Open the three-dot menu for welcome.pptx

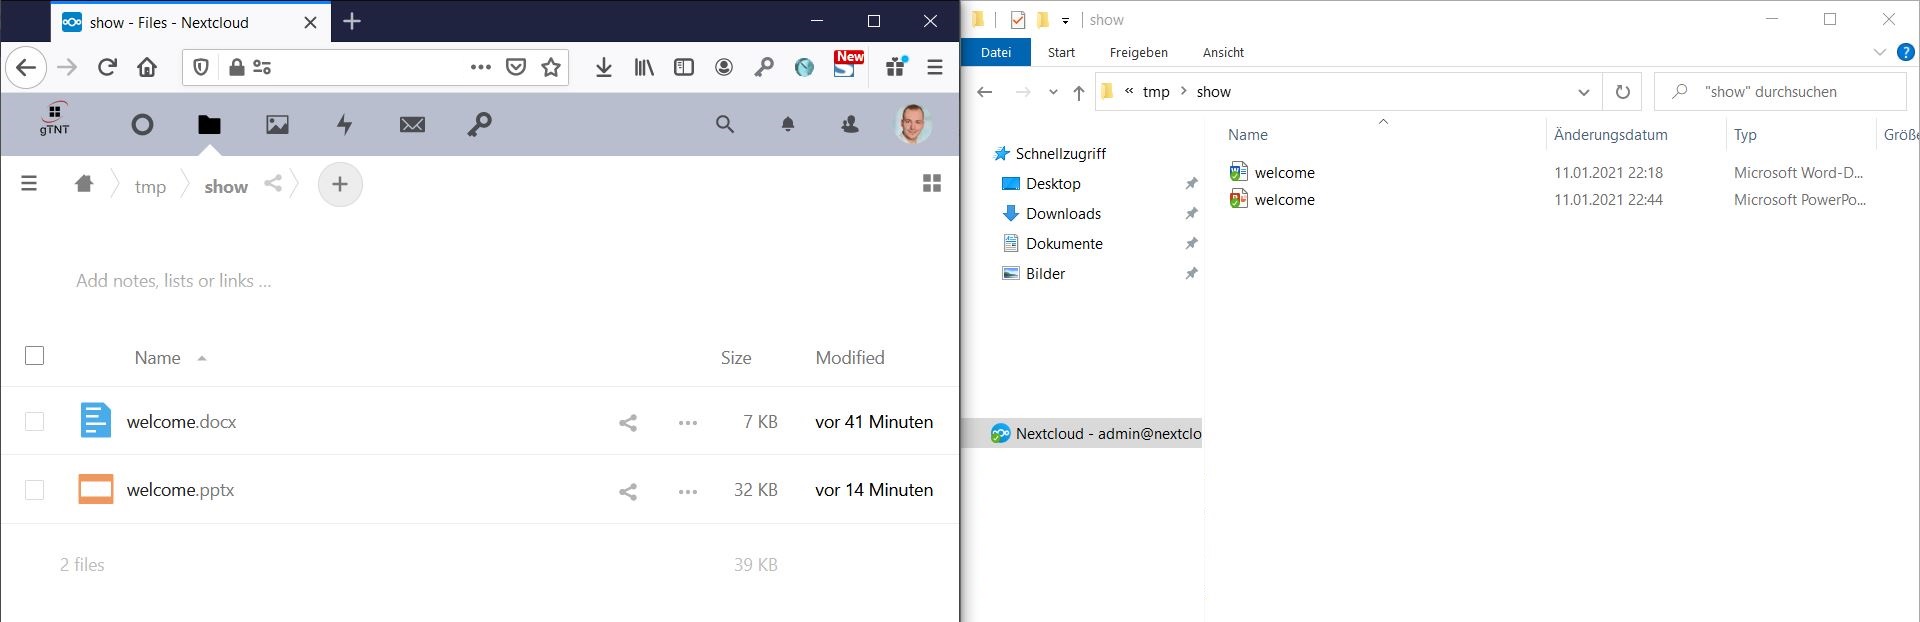click(688, 491)
